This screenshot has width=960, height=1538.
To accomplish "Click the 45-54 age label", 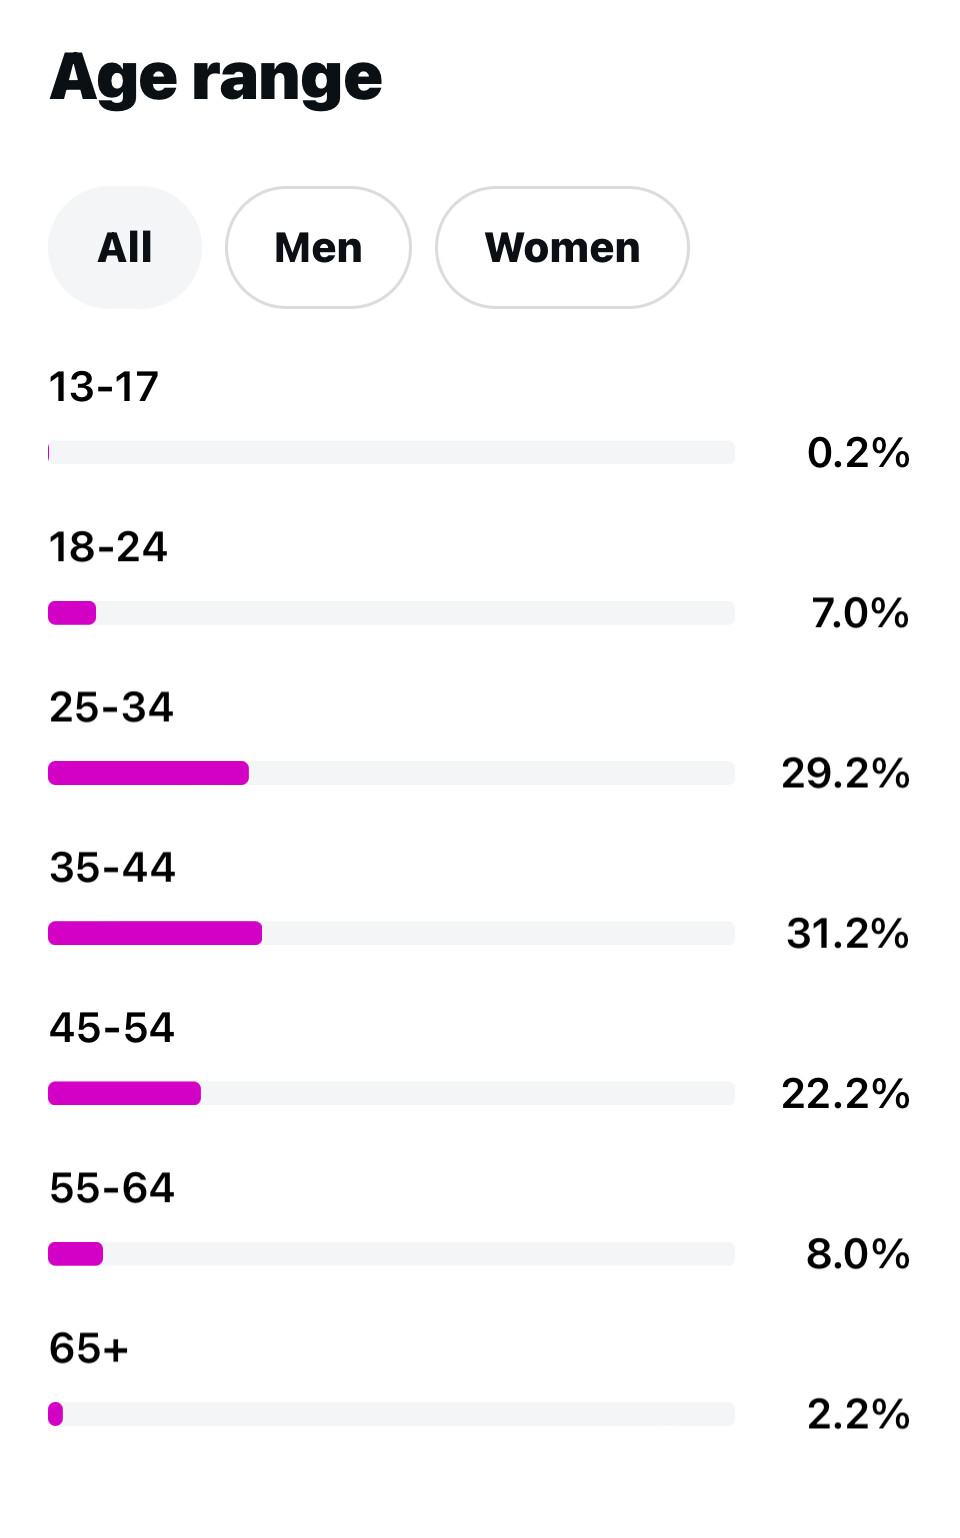I will tap(112, 1028).
